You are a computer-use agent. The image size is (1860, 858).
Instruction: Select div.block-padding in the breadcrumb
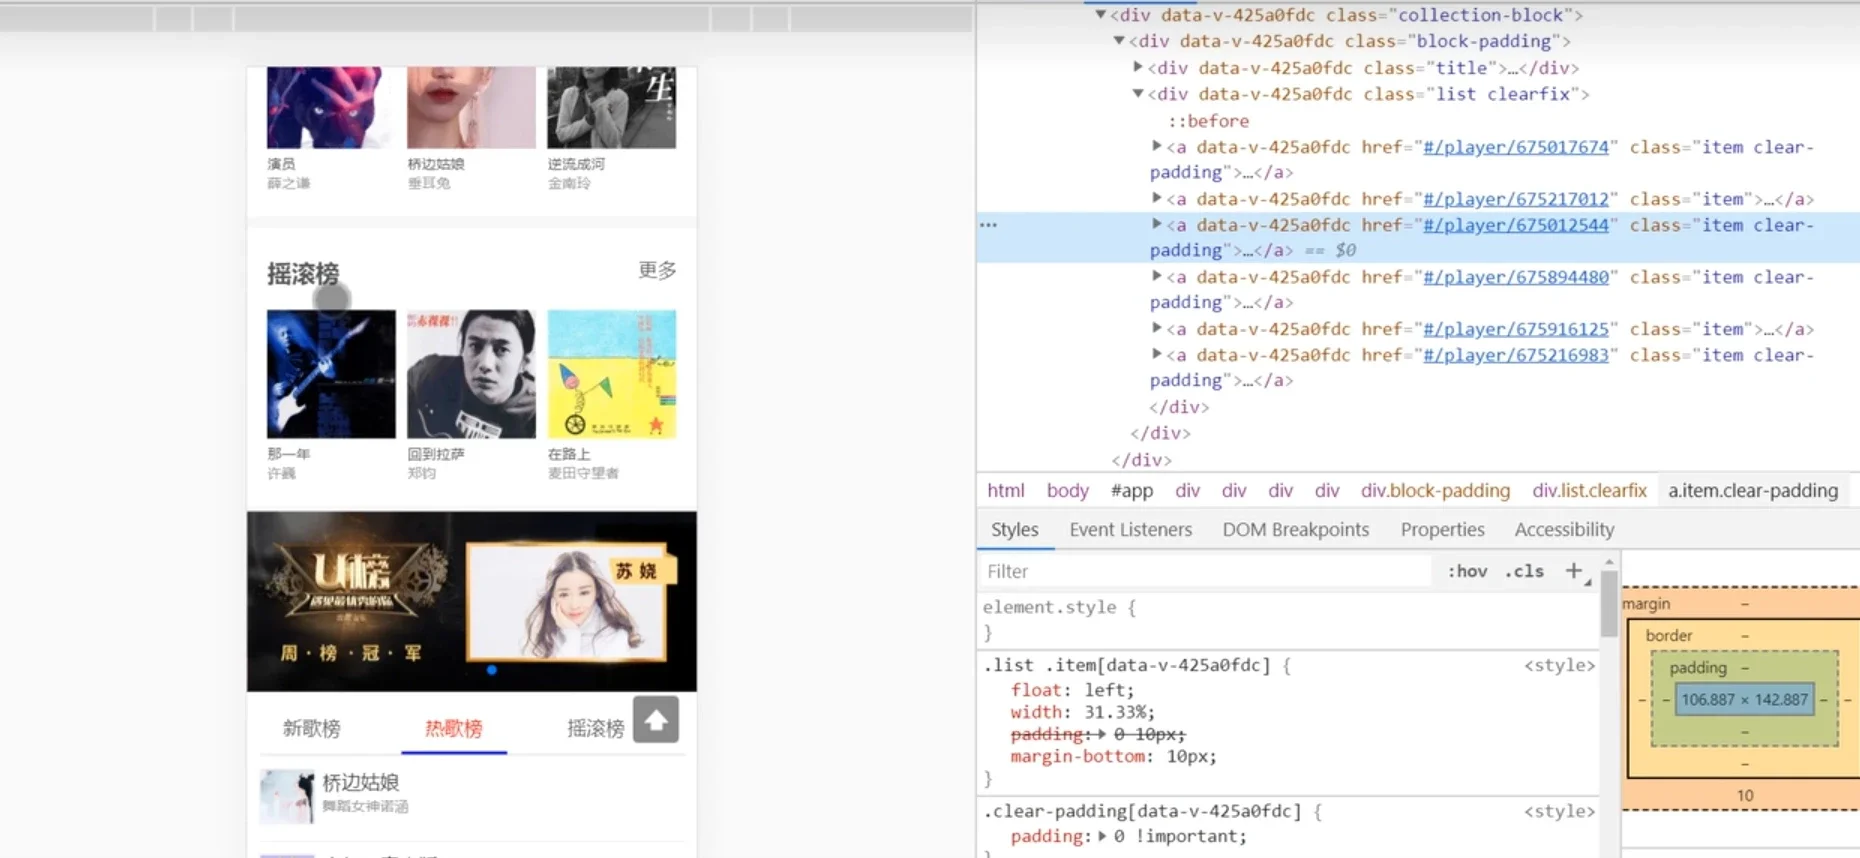pos(1435,490)
